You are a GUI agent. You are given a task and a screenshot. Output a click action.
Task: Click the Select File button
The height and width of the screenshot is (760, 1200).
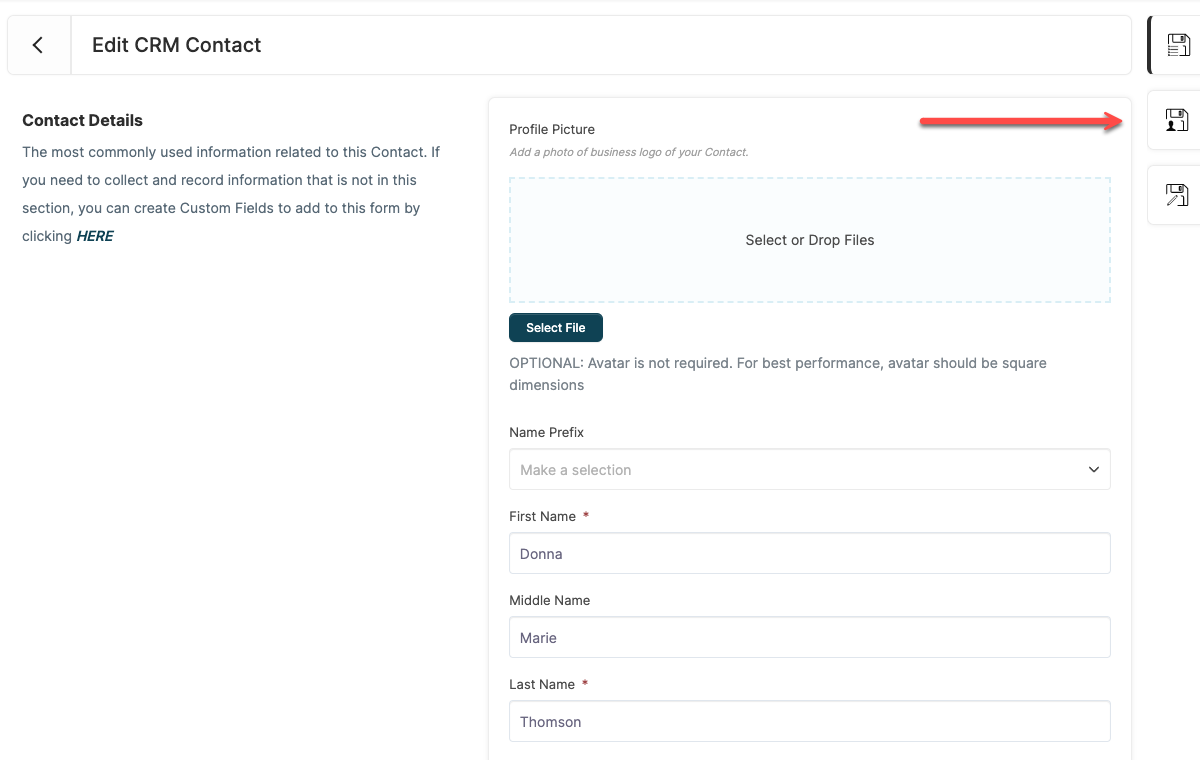coord(556,328)
